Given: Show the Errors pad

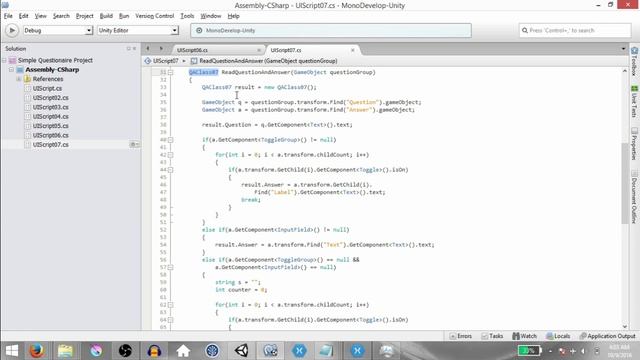Looking at the screenshot, I should click(x=461, y=336).
